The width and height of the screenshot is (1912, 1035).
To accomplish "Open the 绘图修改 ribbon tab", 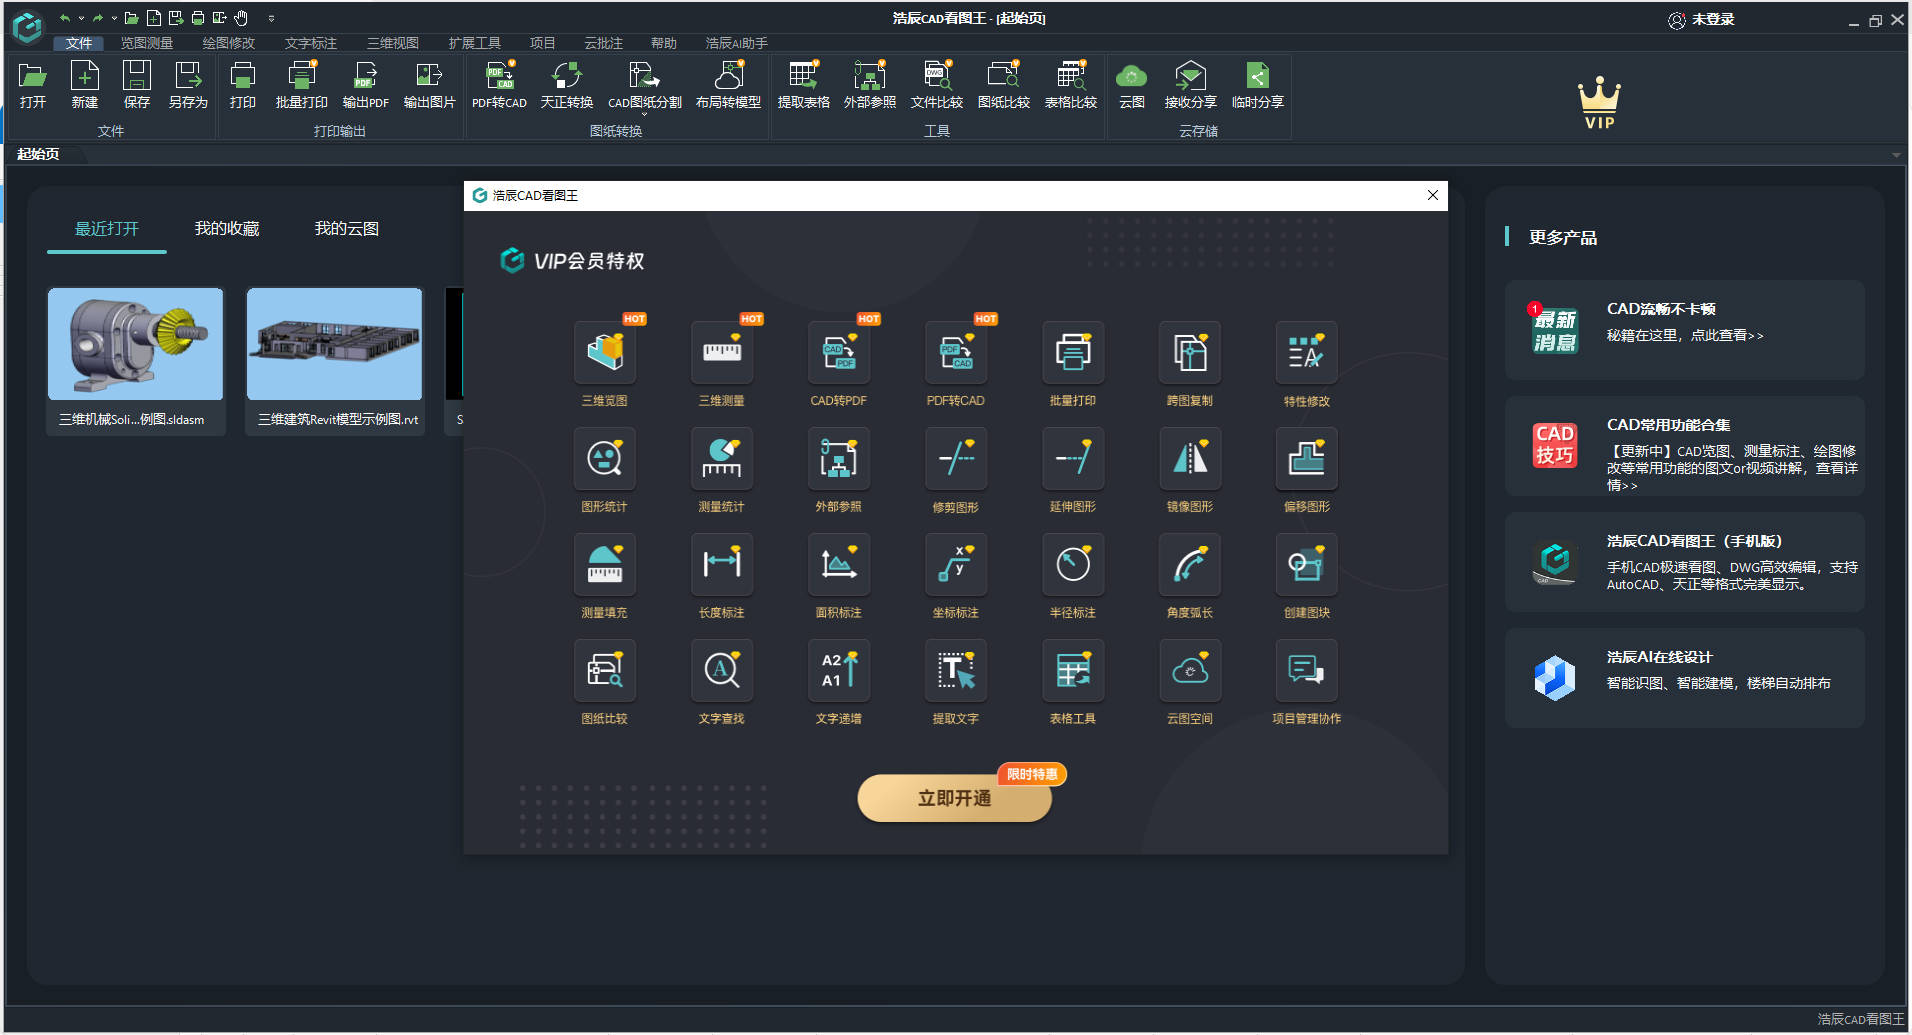I will point(229,43).
